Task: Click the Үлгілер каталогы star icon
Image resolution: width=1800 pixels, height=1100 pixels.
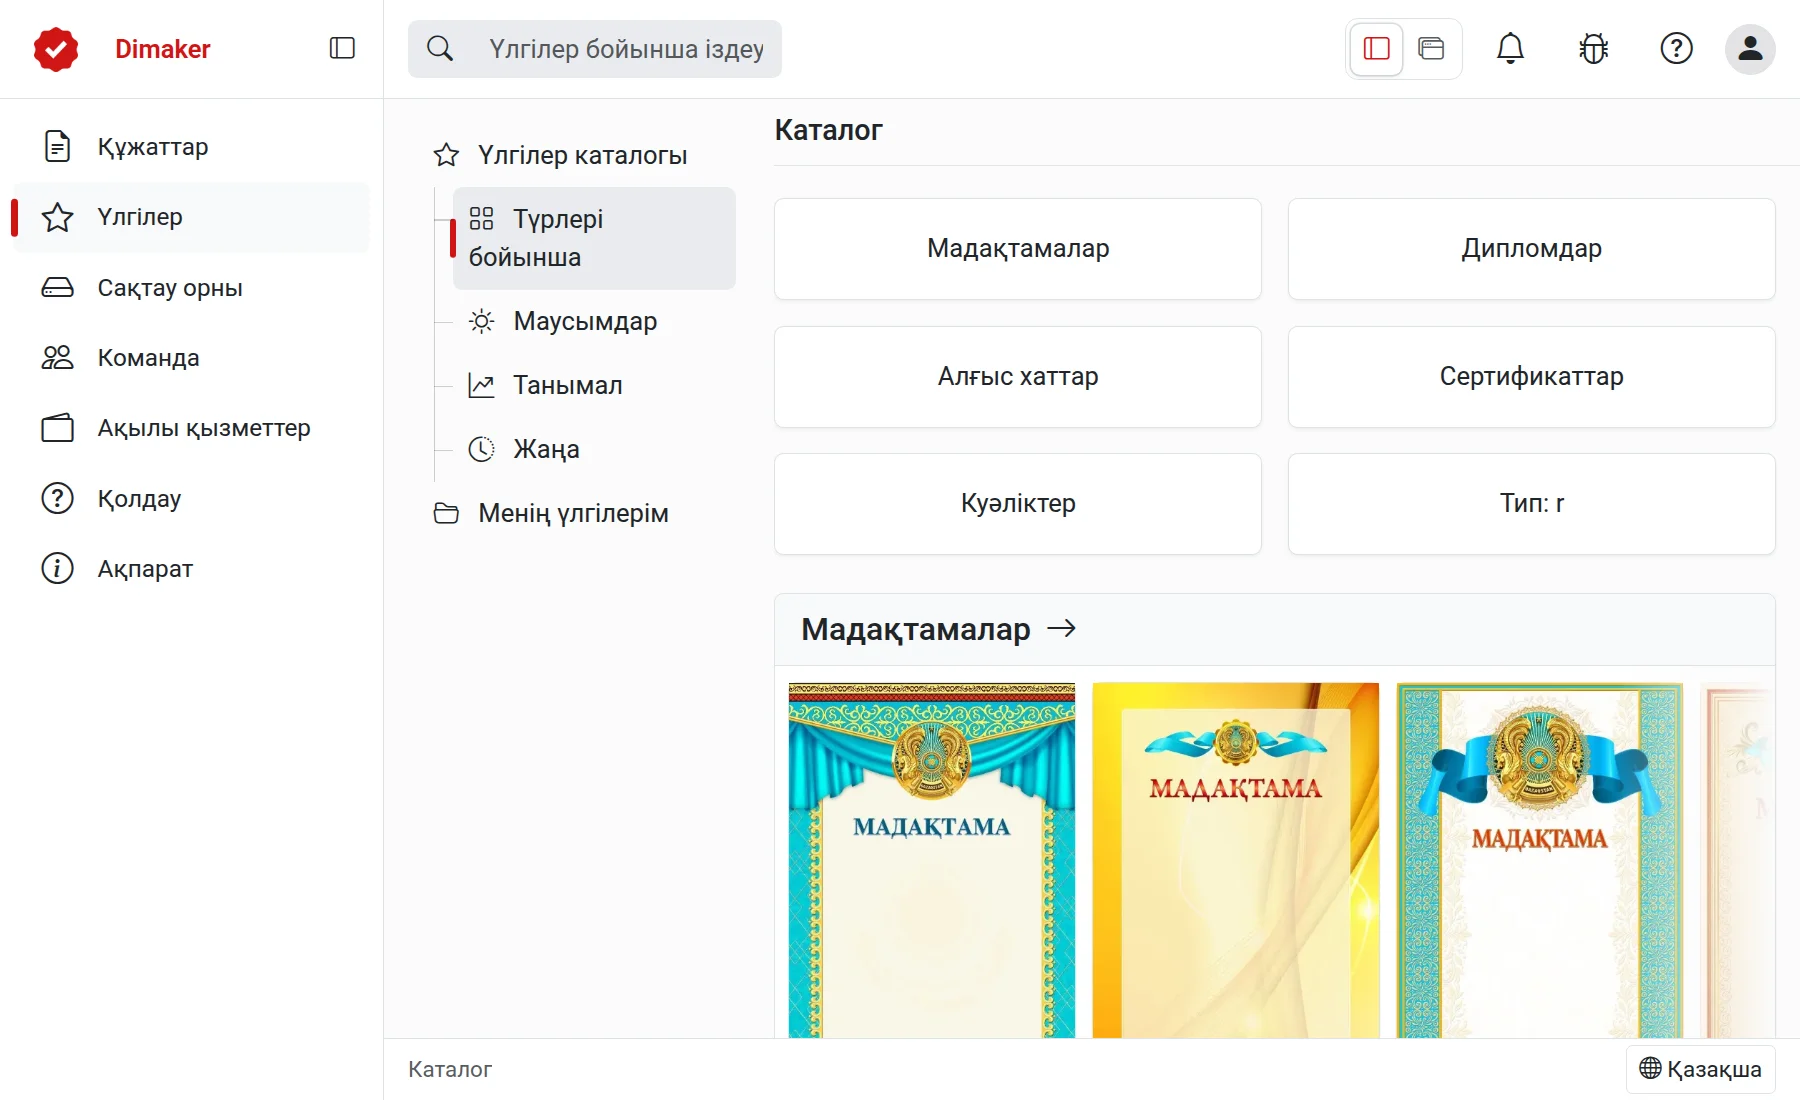Action: click(446, 155)
